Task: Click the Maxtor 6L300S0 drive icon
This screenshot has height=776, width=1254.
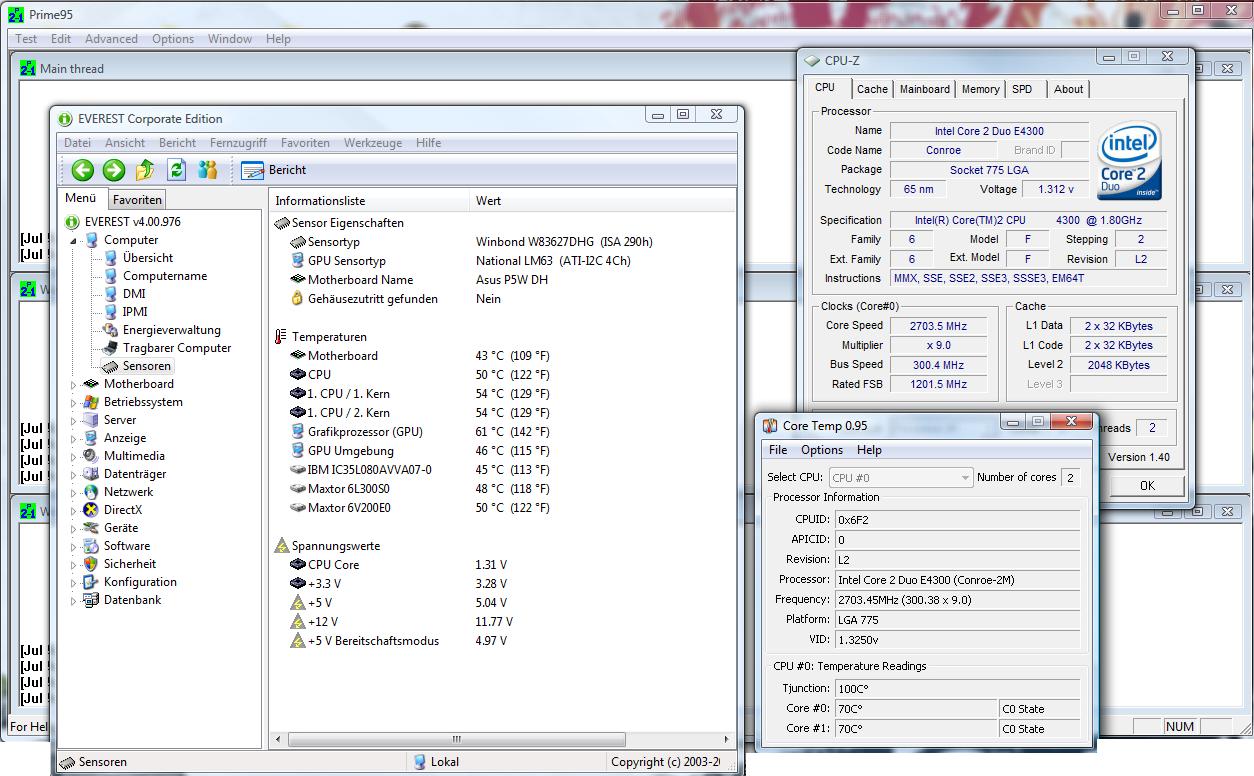Action: coord(297,489)
